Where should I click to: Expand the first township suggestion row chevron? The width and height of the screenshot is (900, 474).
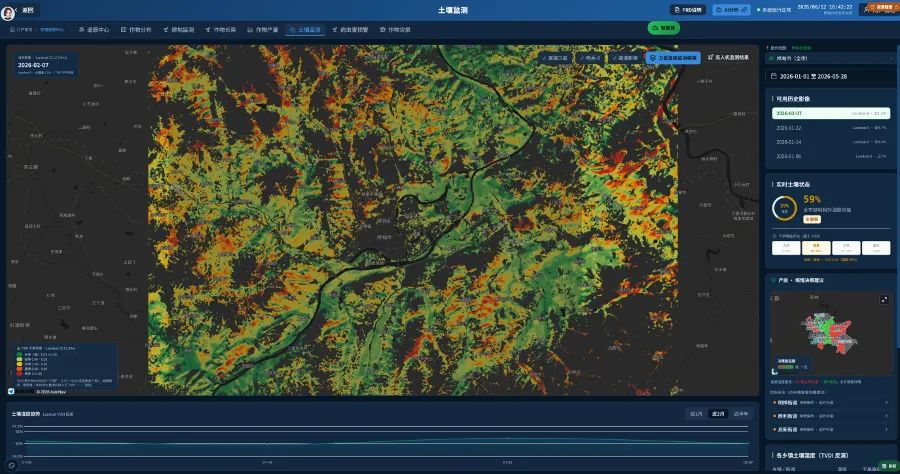887,403
